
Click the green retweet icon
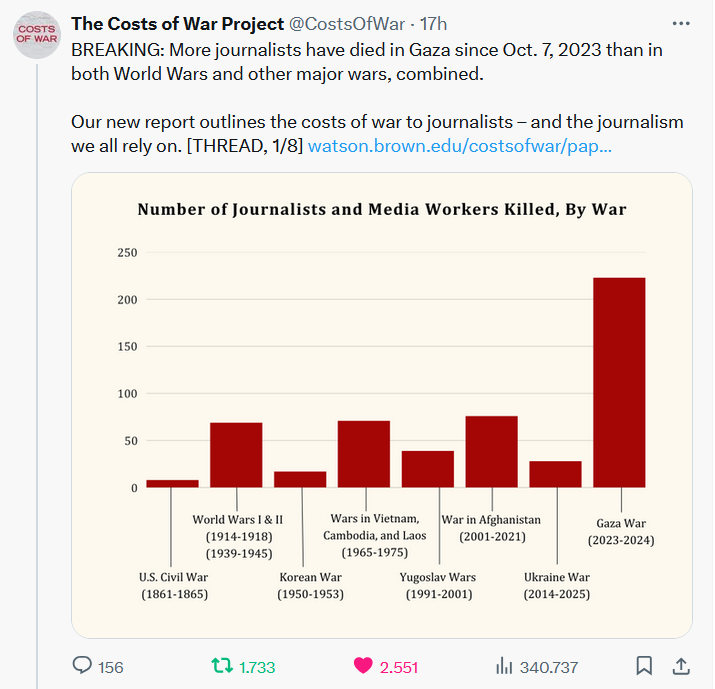(223, 666)
